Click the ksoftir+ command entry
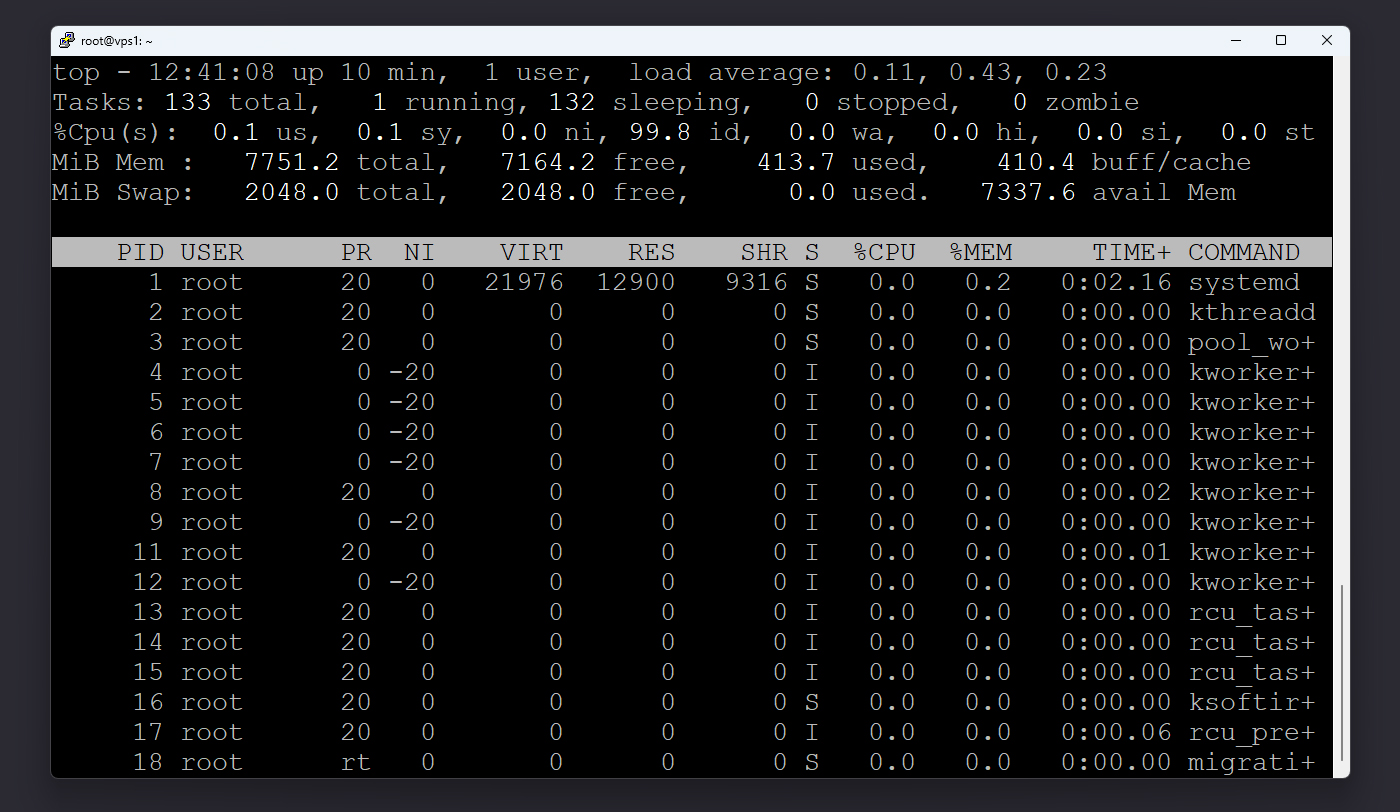 tap(1251, 702)
